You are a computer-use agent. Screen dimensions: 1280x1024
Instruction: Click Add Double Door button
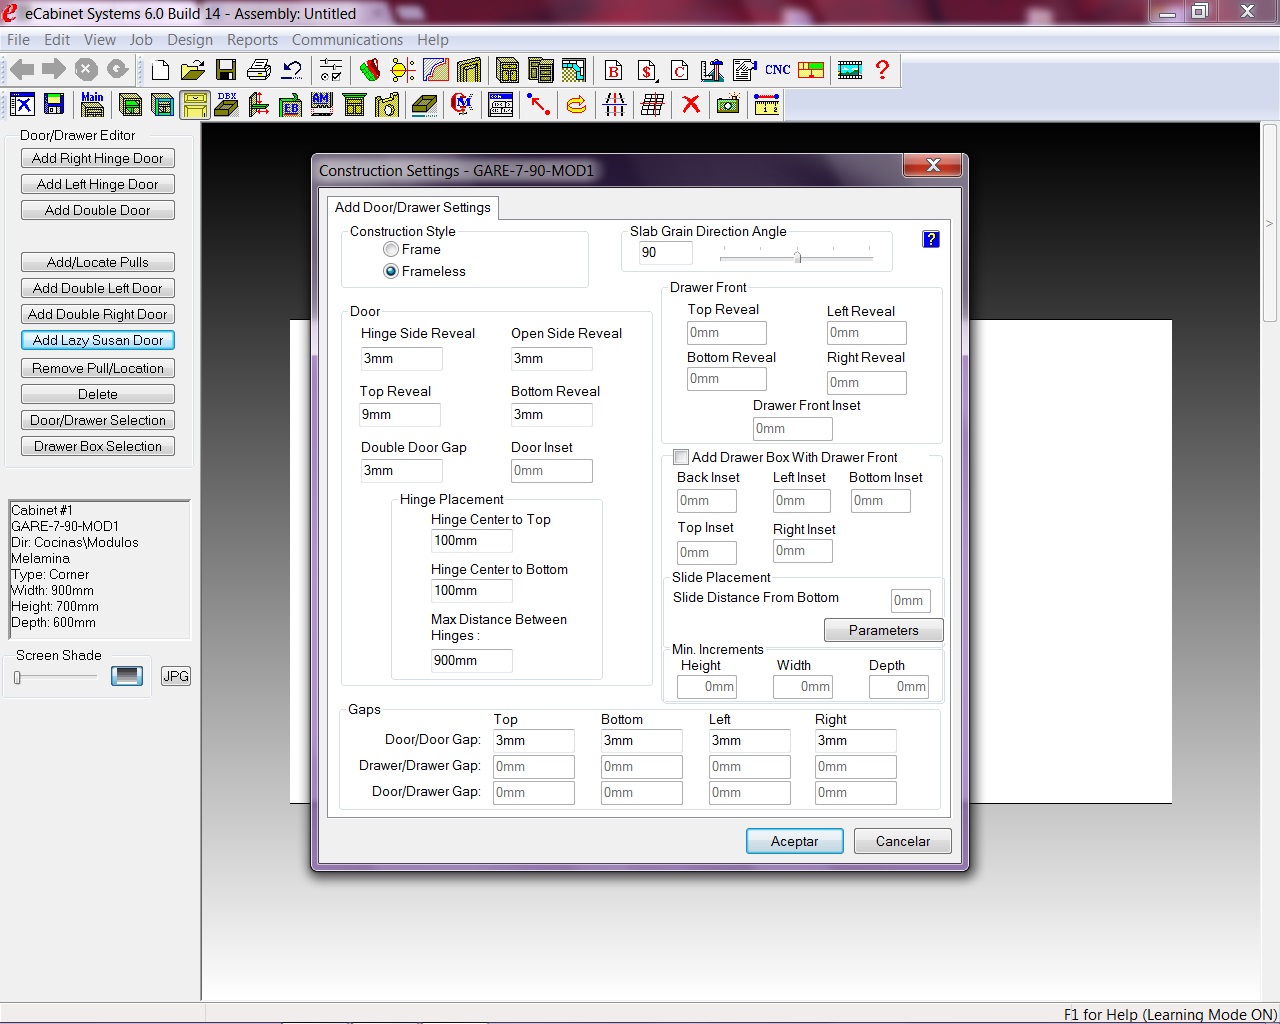coord(98,210)
